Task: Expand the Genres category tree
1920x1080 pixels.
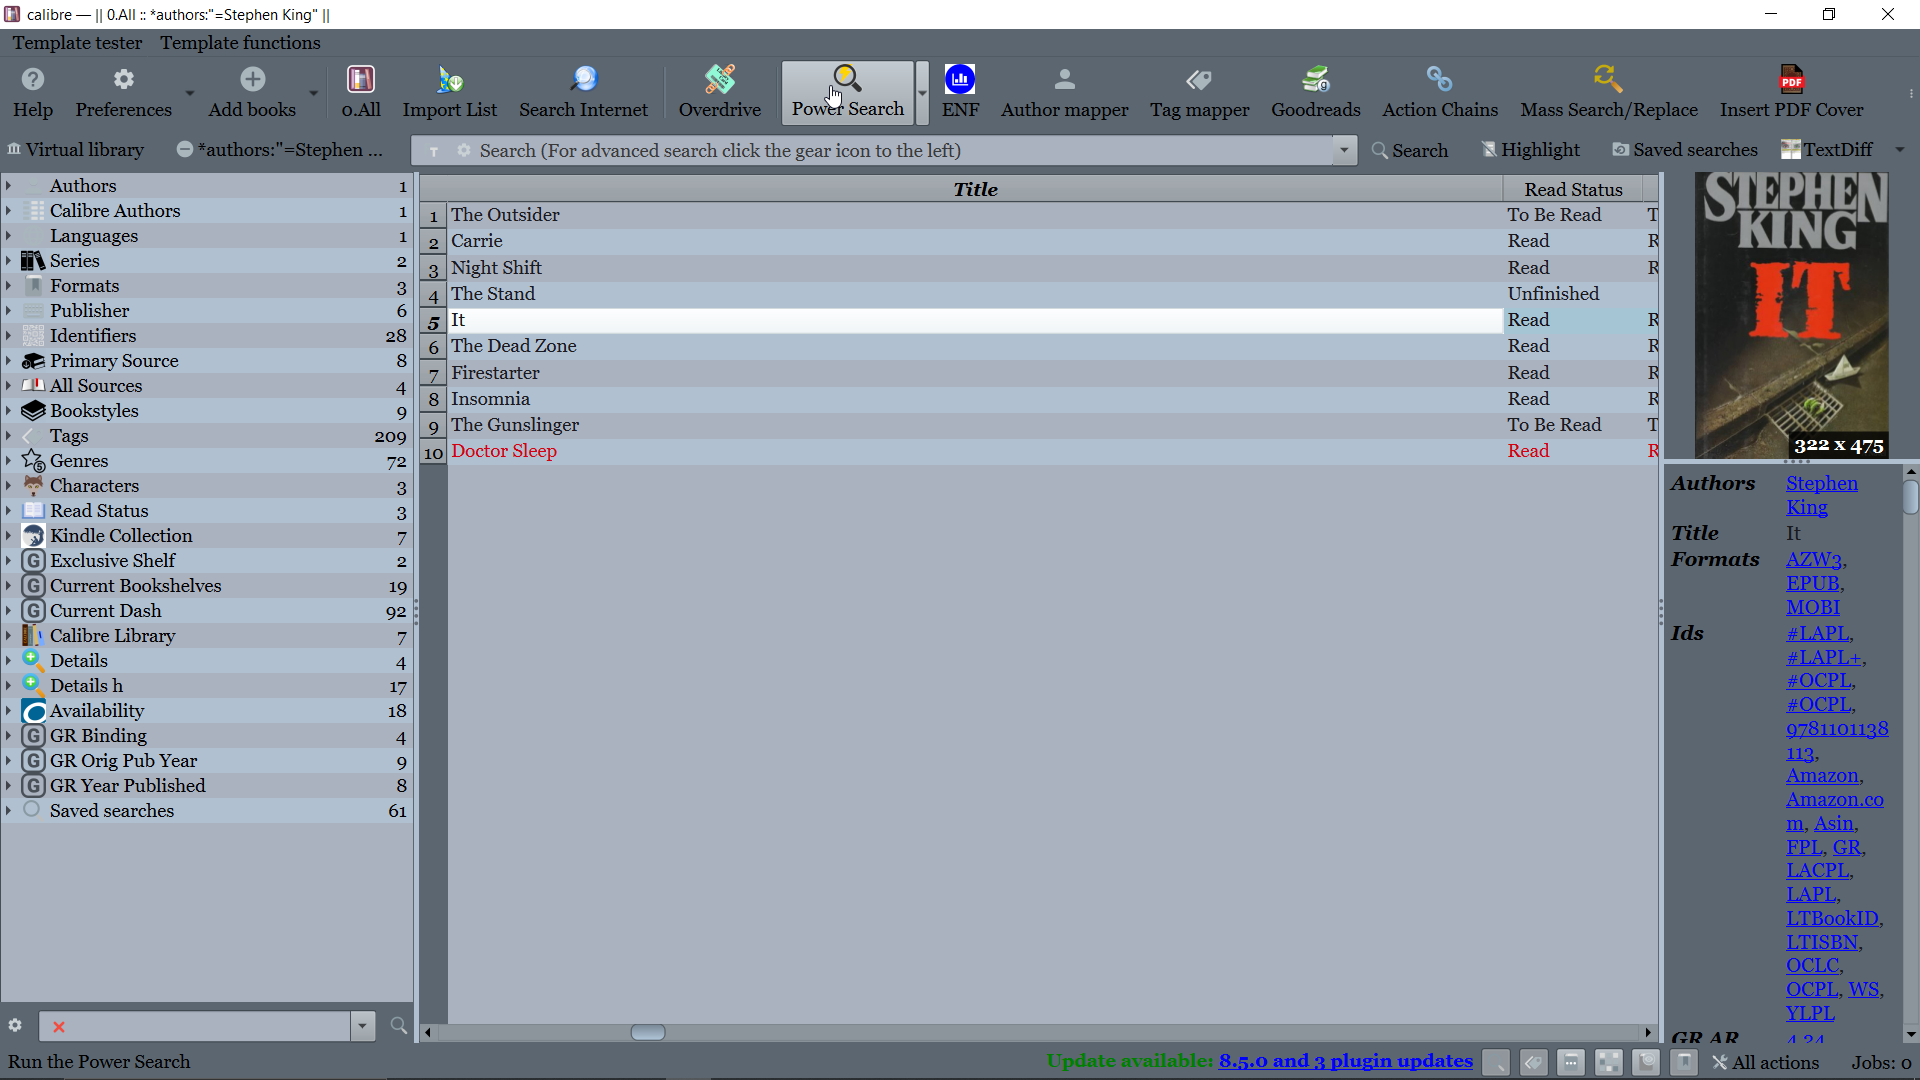Action: point(9,461)
